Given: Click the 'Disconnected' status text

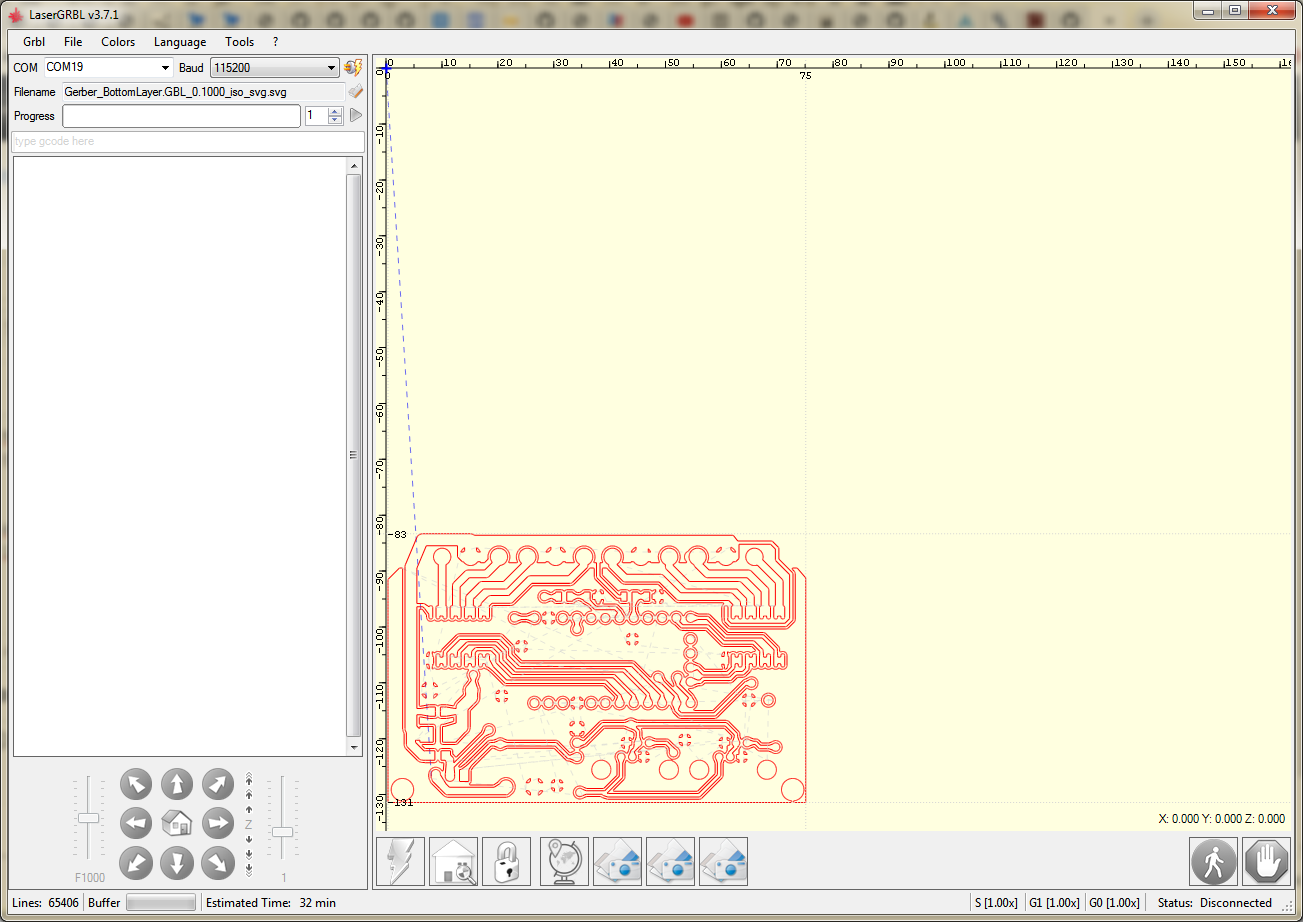Looking at the screenshot, I should point(1236,903).
